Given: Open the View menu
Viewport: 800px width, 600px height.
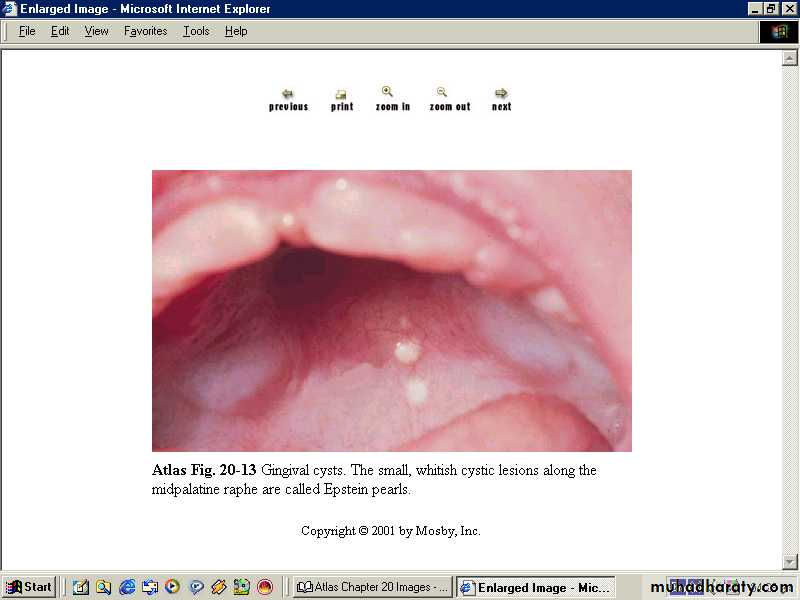Looking at the screenshot, I should click(96, 31).
